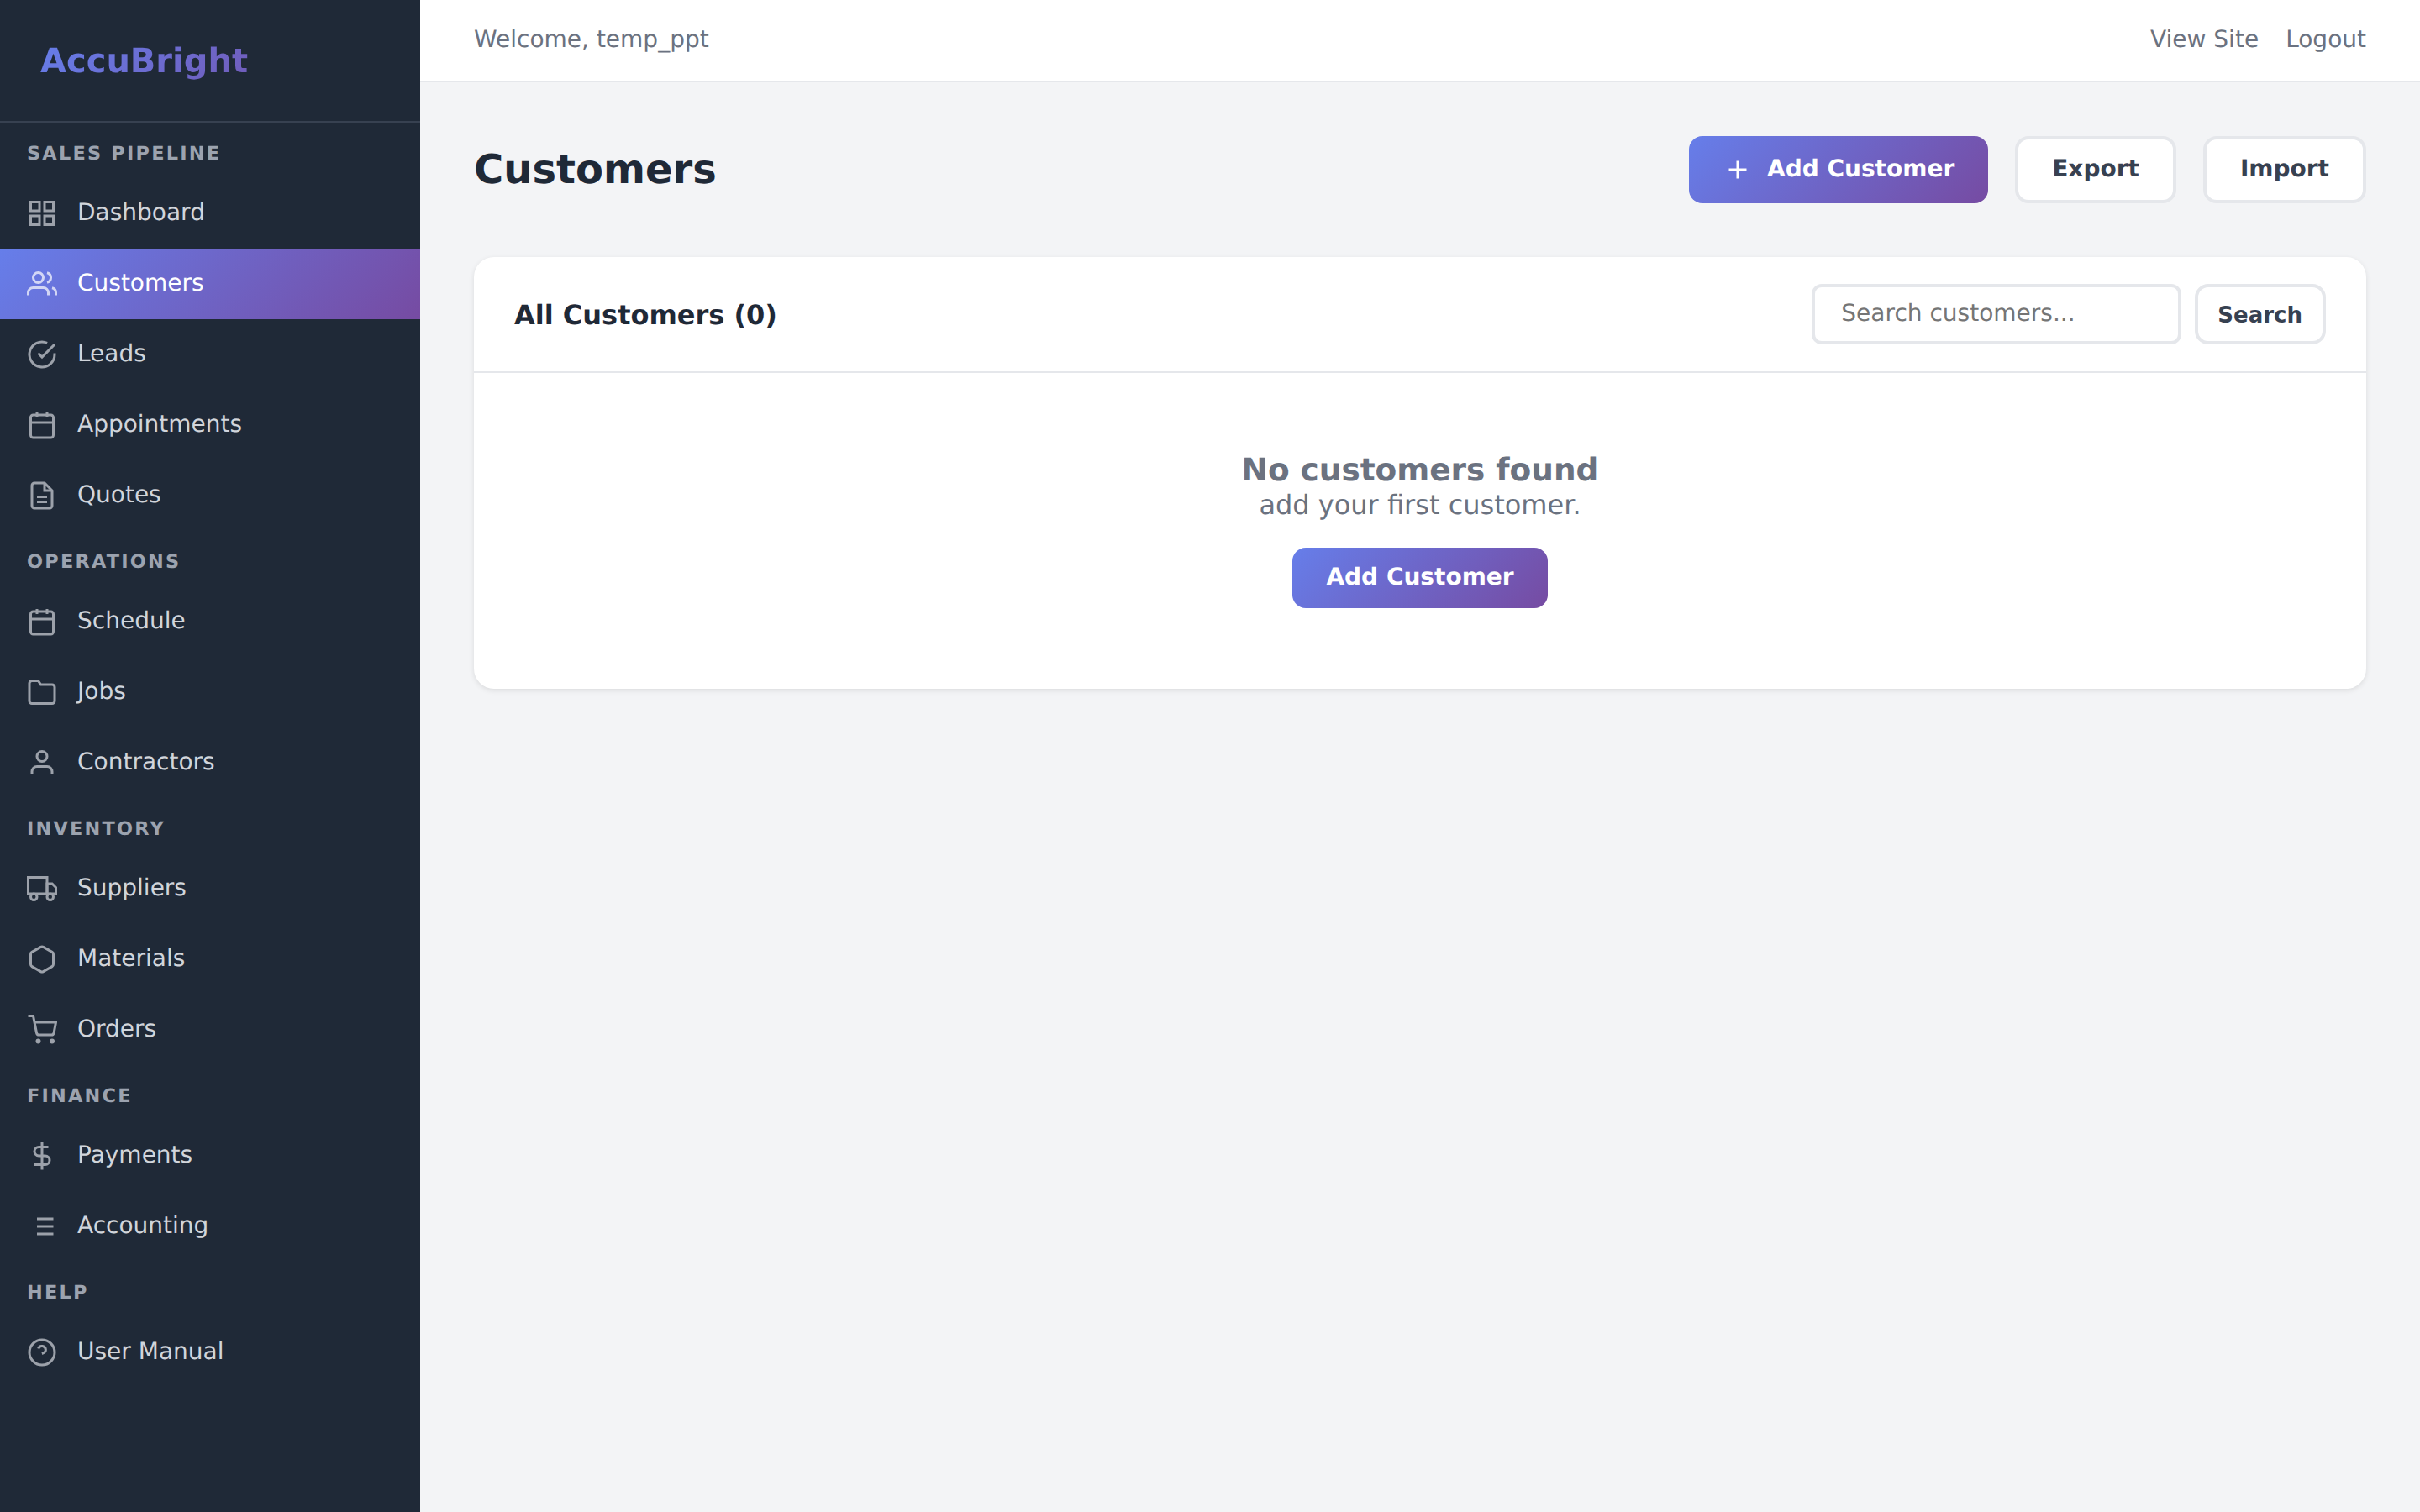
Task: Open Quotes via the document icon
Action: click(x=42, y=494)
